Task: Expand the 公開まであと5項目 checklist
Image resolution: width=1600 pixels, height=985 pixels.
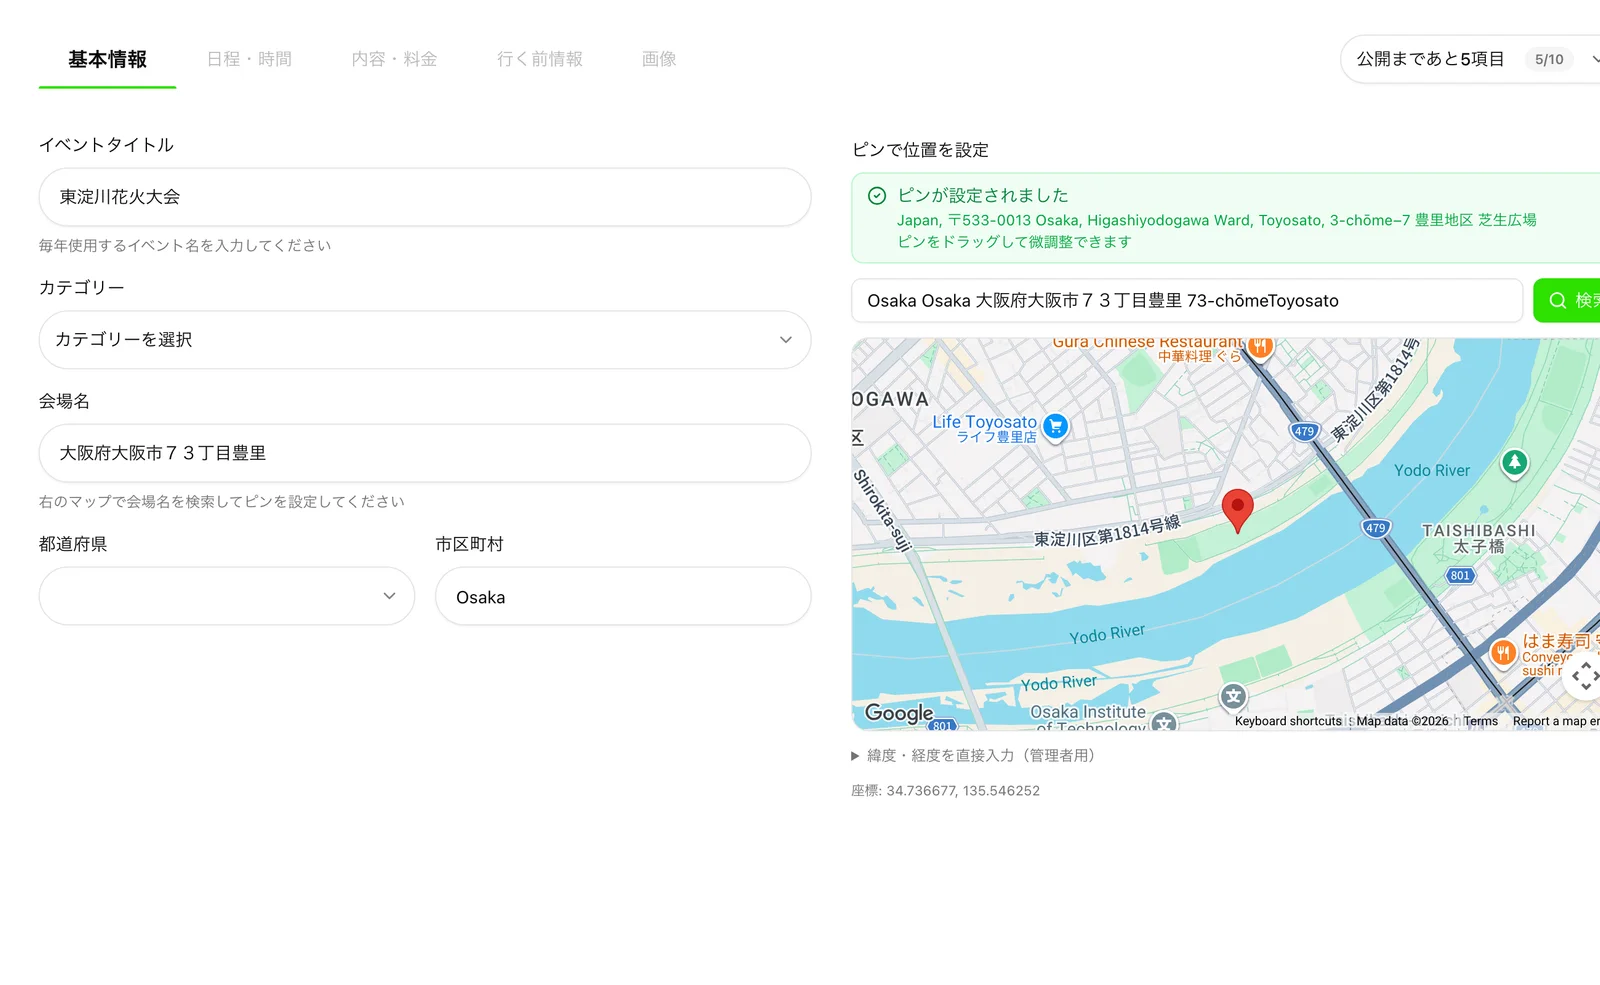Action: pos(1470,59)
